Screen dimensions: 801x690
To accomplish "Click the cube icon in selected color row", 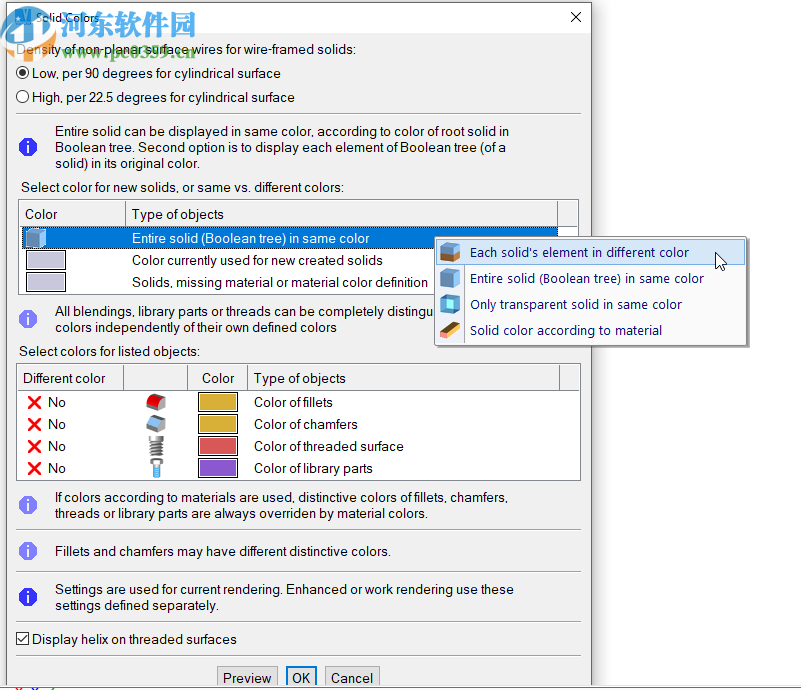I will pos(36,238).
